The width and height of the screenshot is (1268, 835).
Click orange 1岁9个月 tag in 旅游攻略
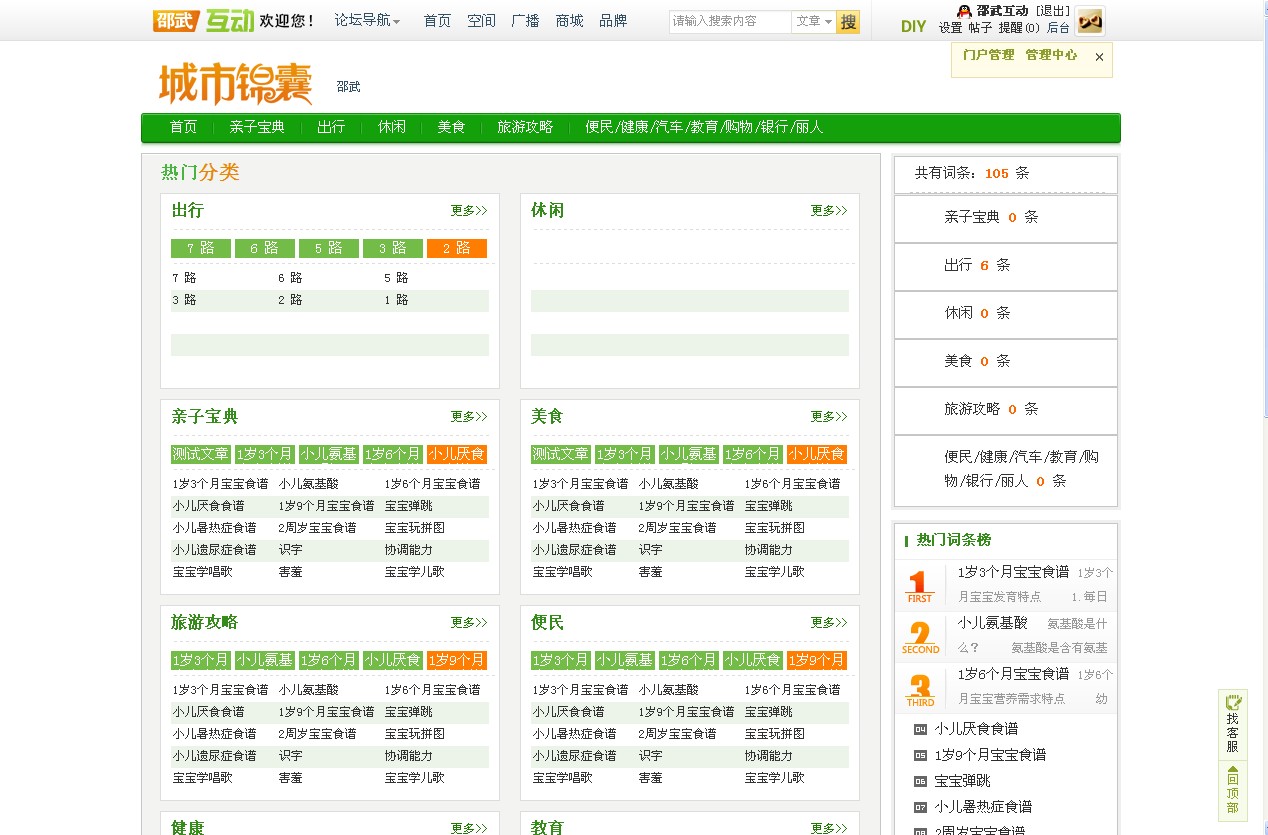(x=457, y=660)
